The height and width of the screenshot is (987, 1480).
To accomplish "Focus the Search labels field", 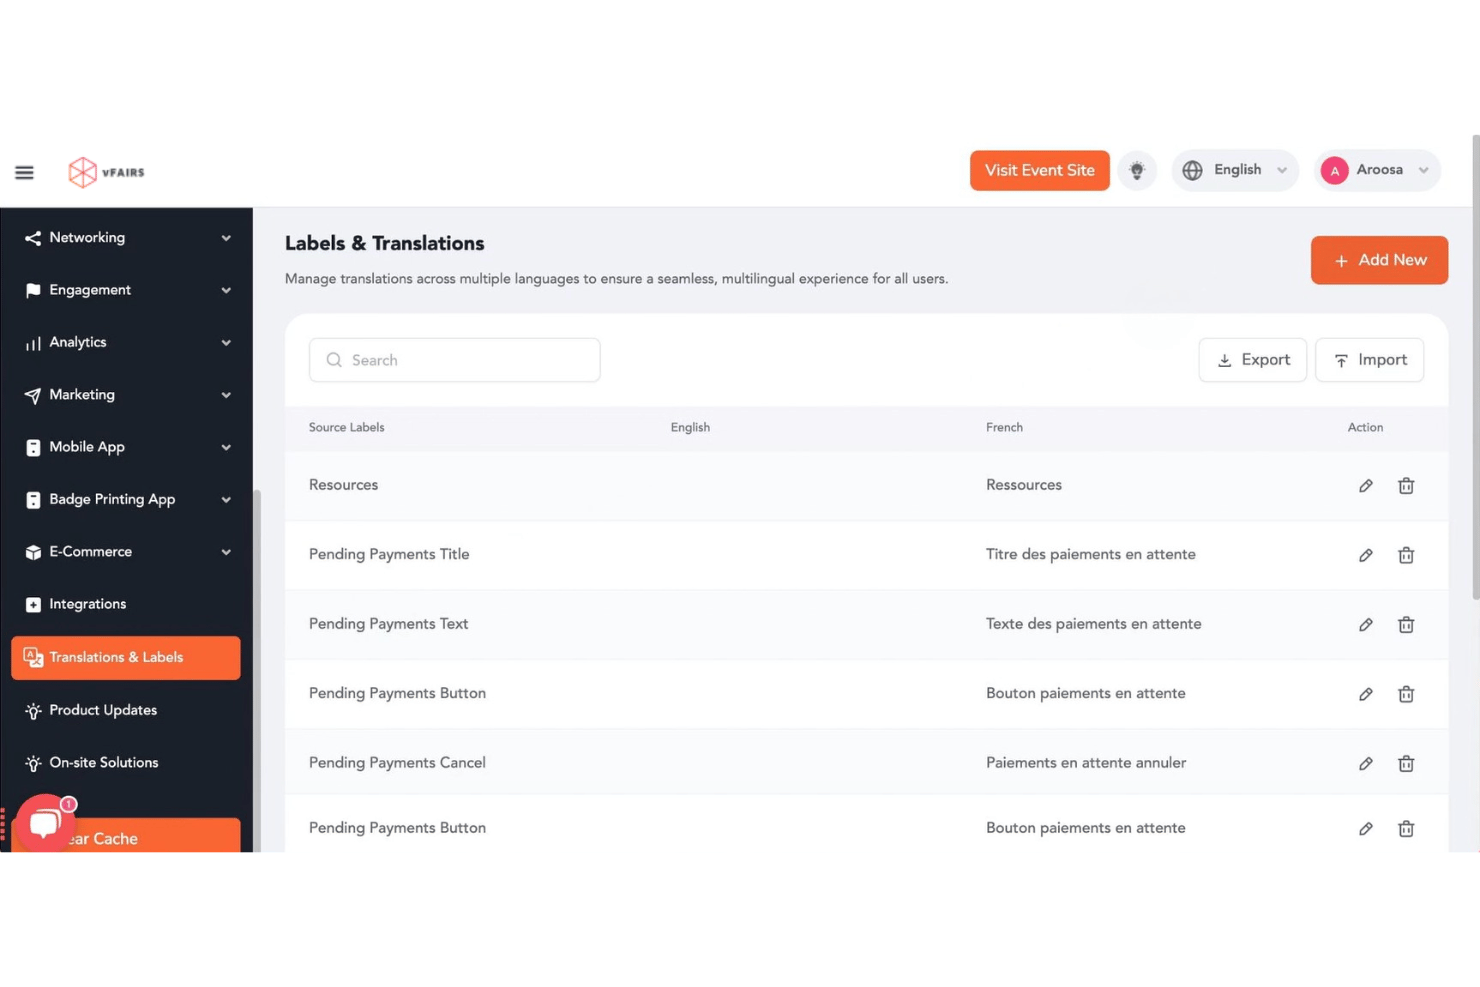I will click(x=455, y=360).
